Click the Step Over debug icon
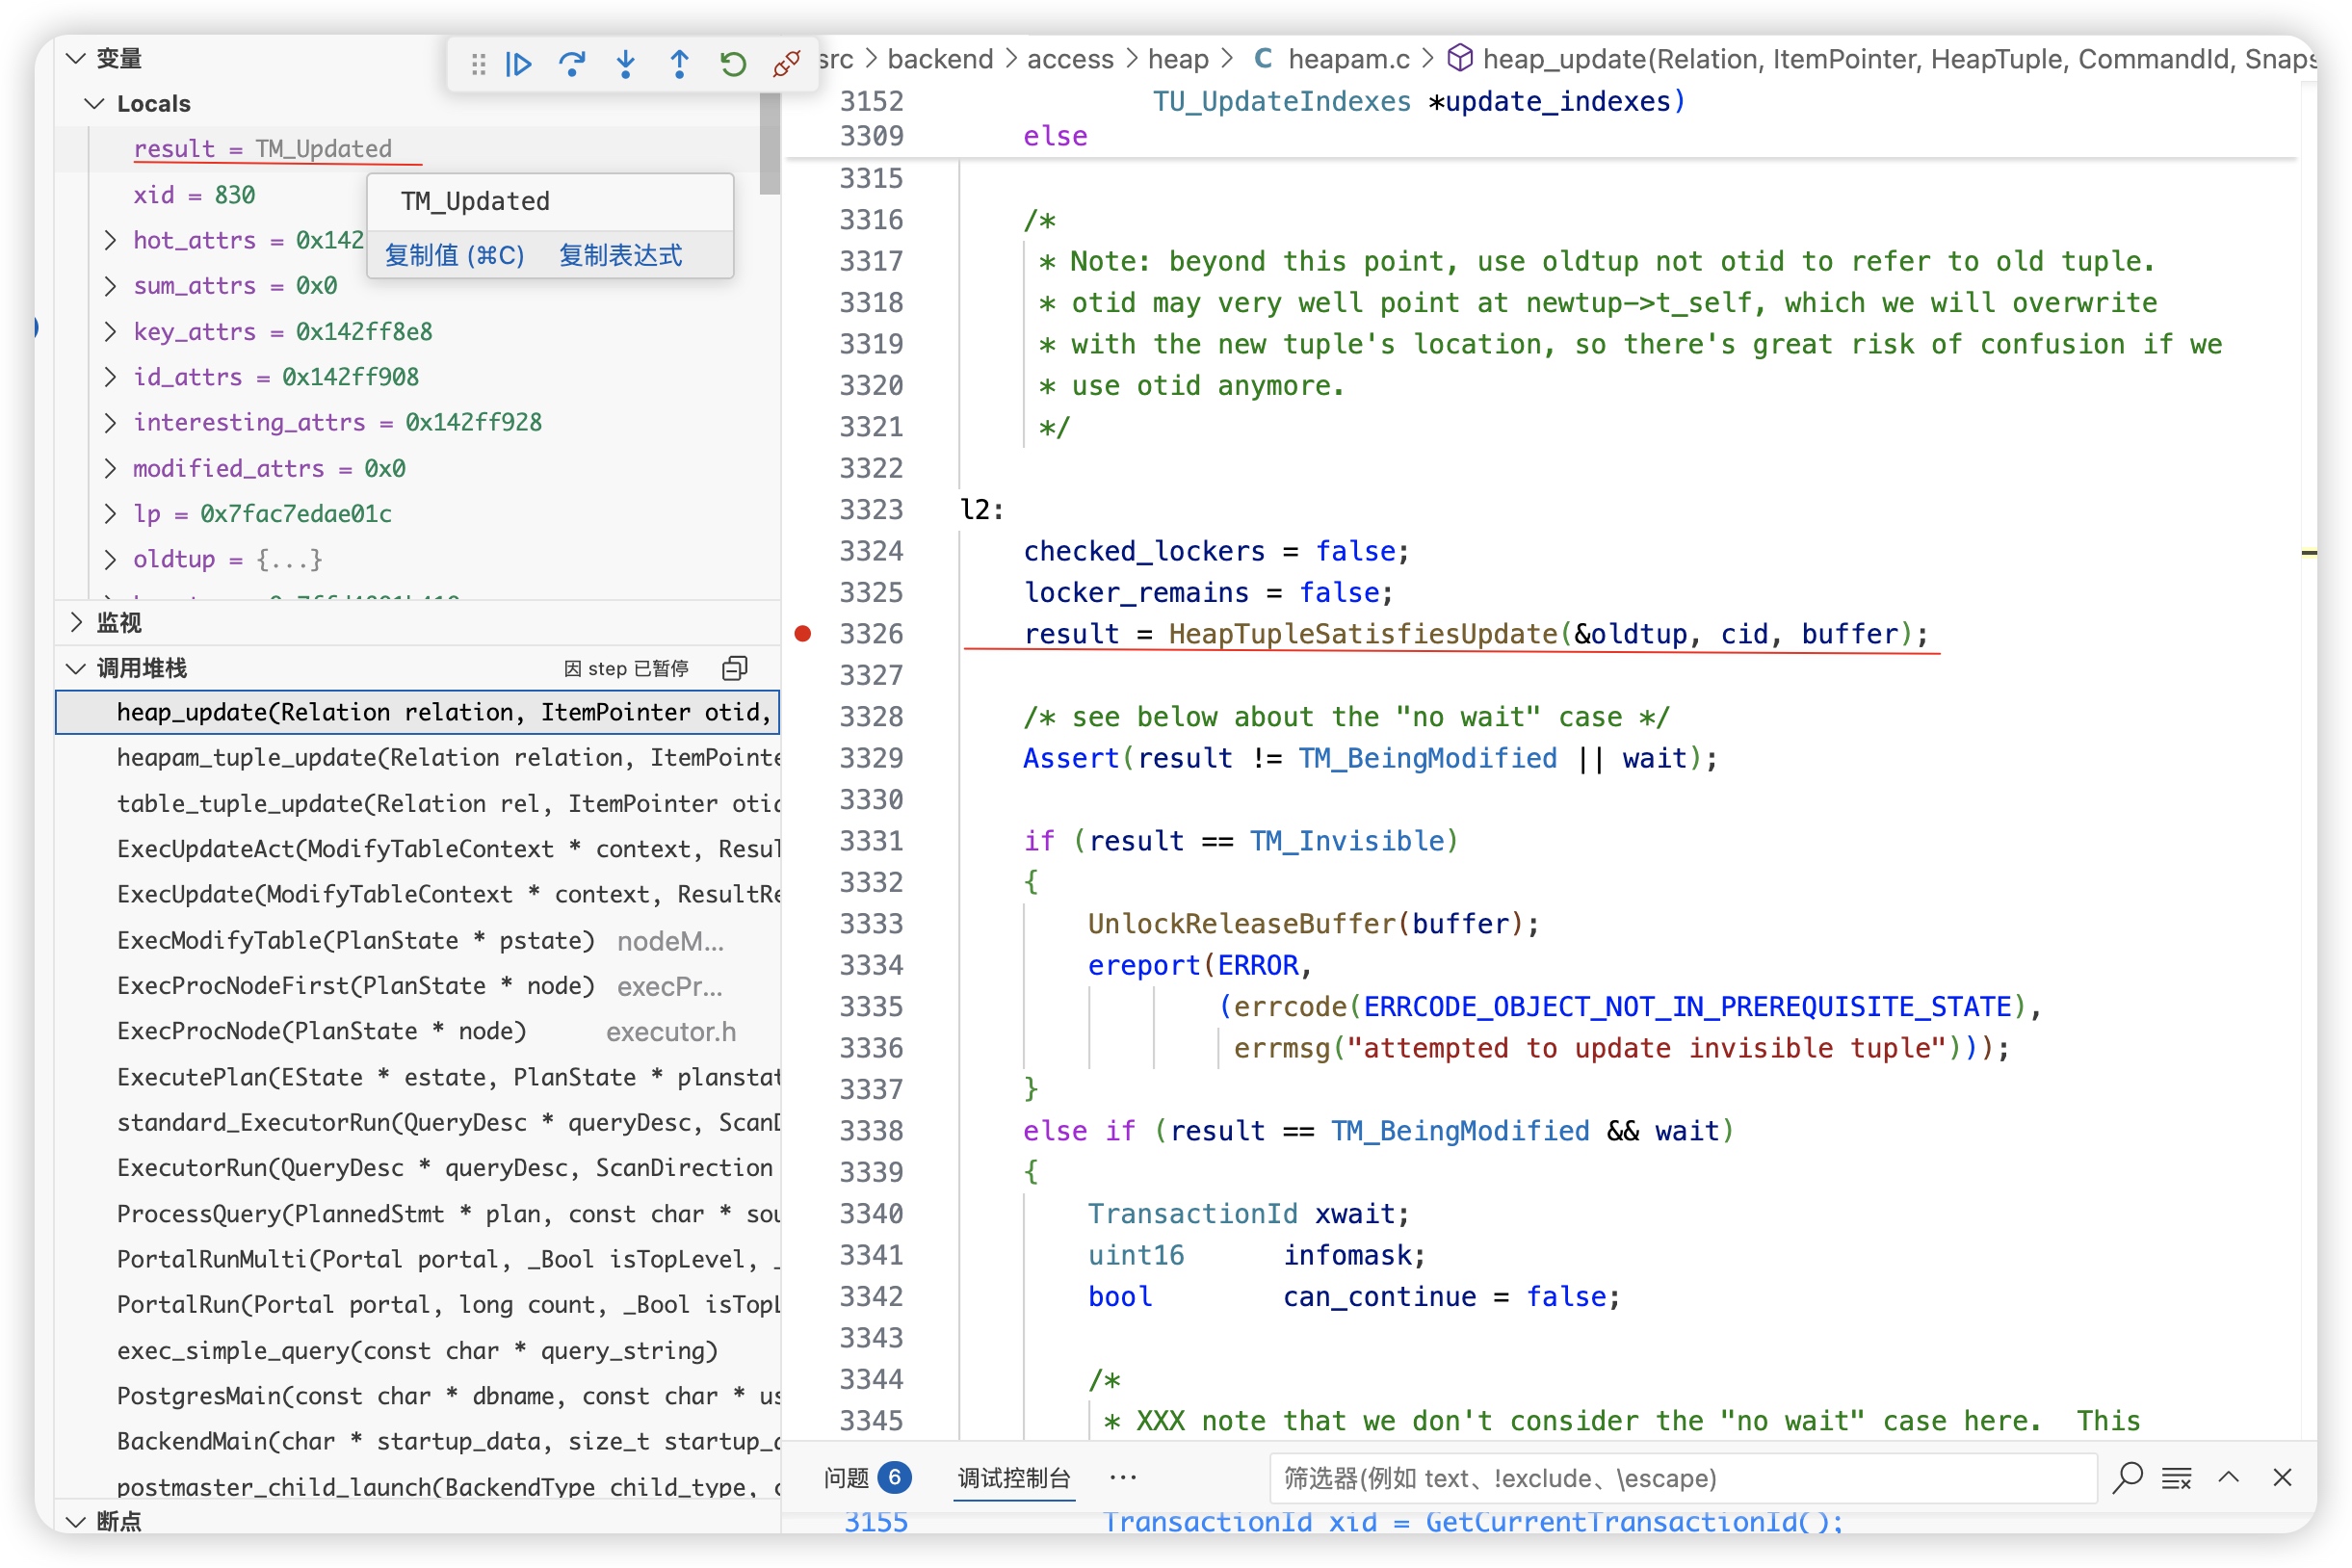The image size is (2352, 1568). pos(572,65)
